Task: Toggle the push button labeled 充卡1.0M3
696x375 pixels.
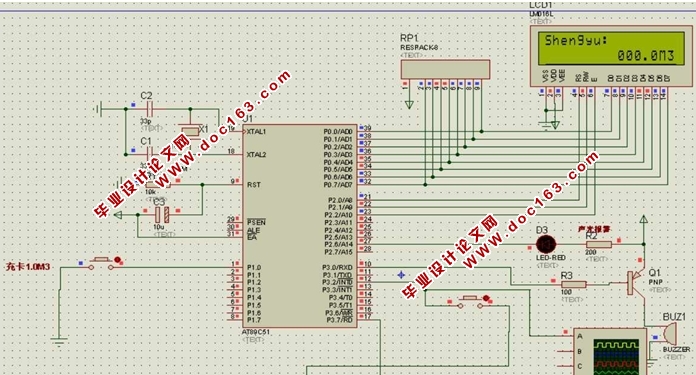Action: (x=102, y=263)
